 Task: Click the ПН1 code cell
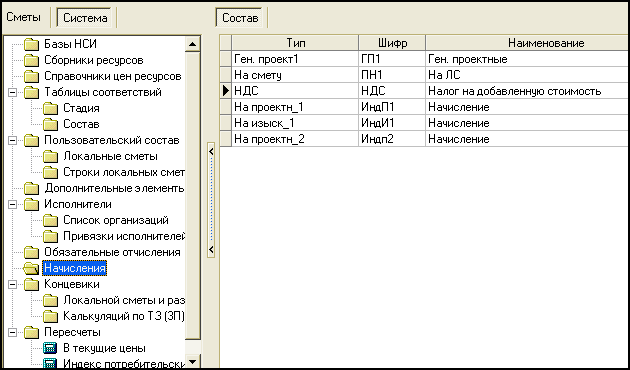[x=392, y=75]
